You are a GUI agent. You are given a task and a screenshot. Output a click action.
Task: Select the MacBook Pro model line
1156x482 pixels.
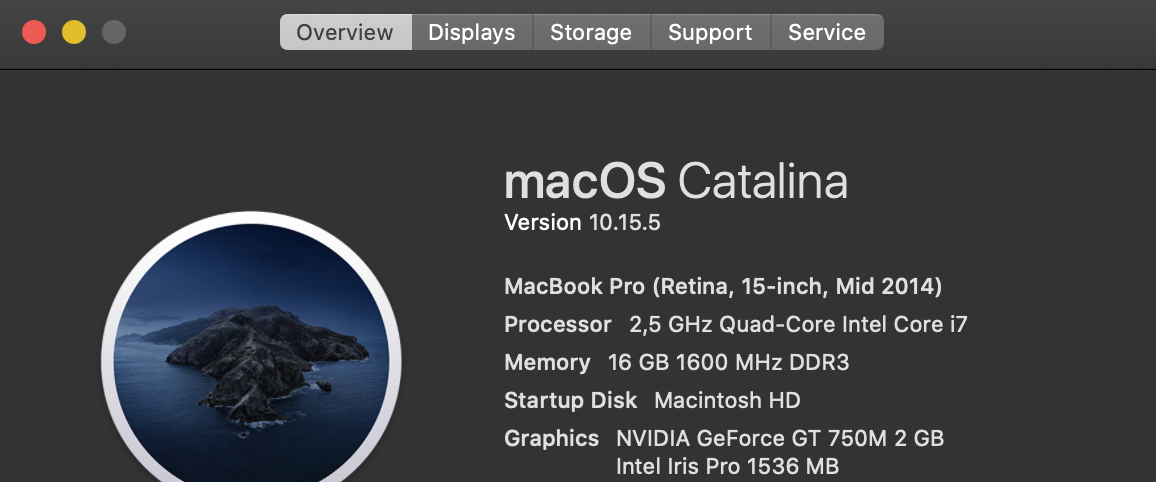point(723,287)
